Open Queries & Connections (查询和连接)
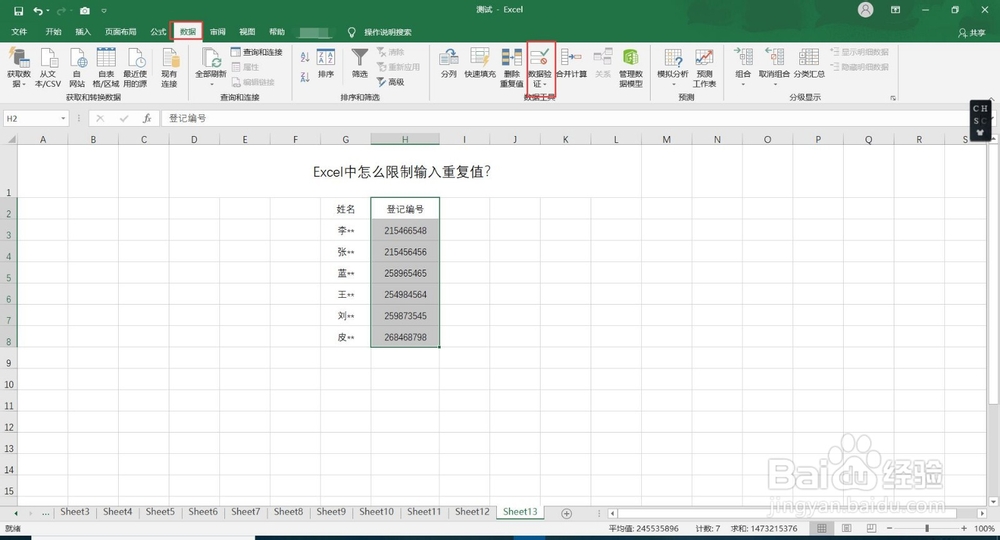The height and width of the screenshot is (540, 1000). tap(256, 52)
